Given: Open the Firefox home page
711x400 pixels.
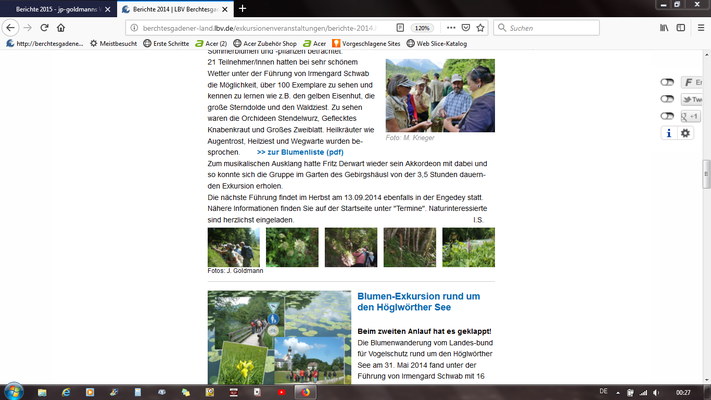Looking at the screenshot, I should [x=61, y=28].
